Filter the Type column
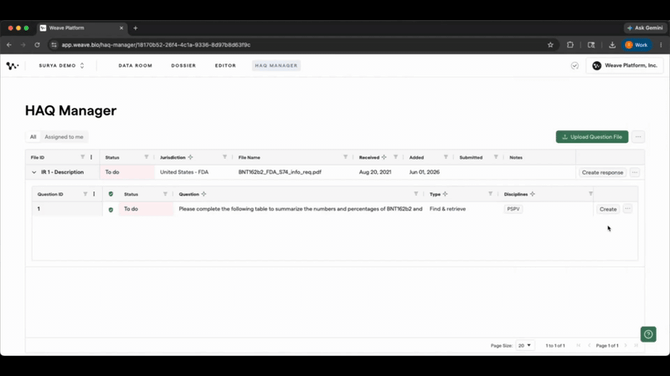This screenshot has width=670, height=376. tap(490, 194)
